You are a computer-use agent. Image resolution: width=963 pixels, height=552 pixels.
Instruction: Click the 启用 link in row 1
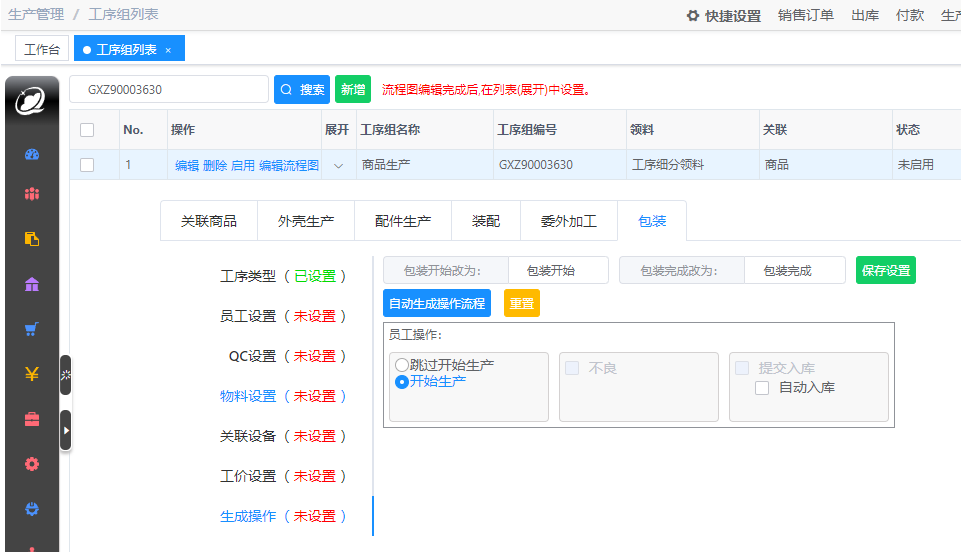pyautogui.click(x=243, y=166)
